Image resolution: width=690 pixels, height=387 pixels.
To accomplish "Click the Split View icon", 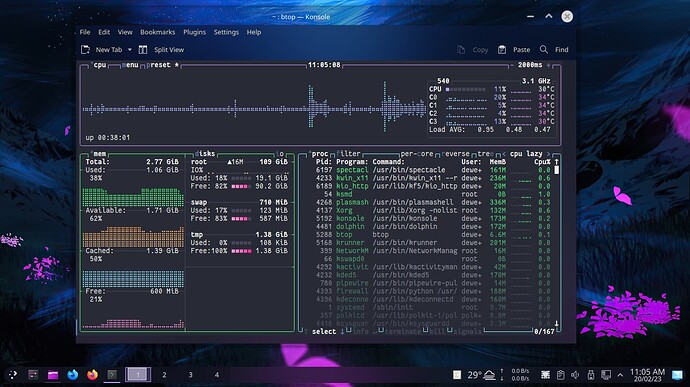I will 143,50.
